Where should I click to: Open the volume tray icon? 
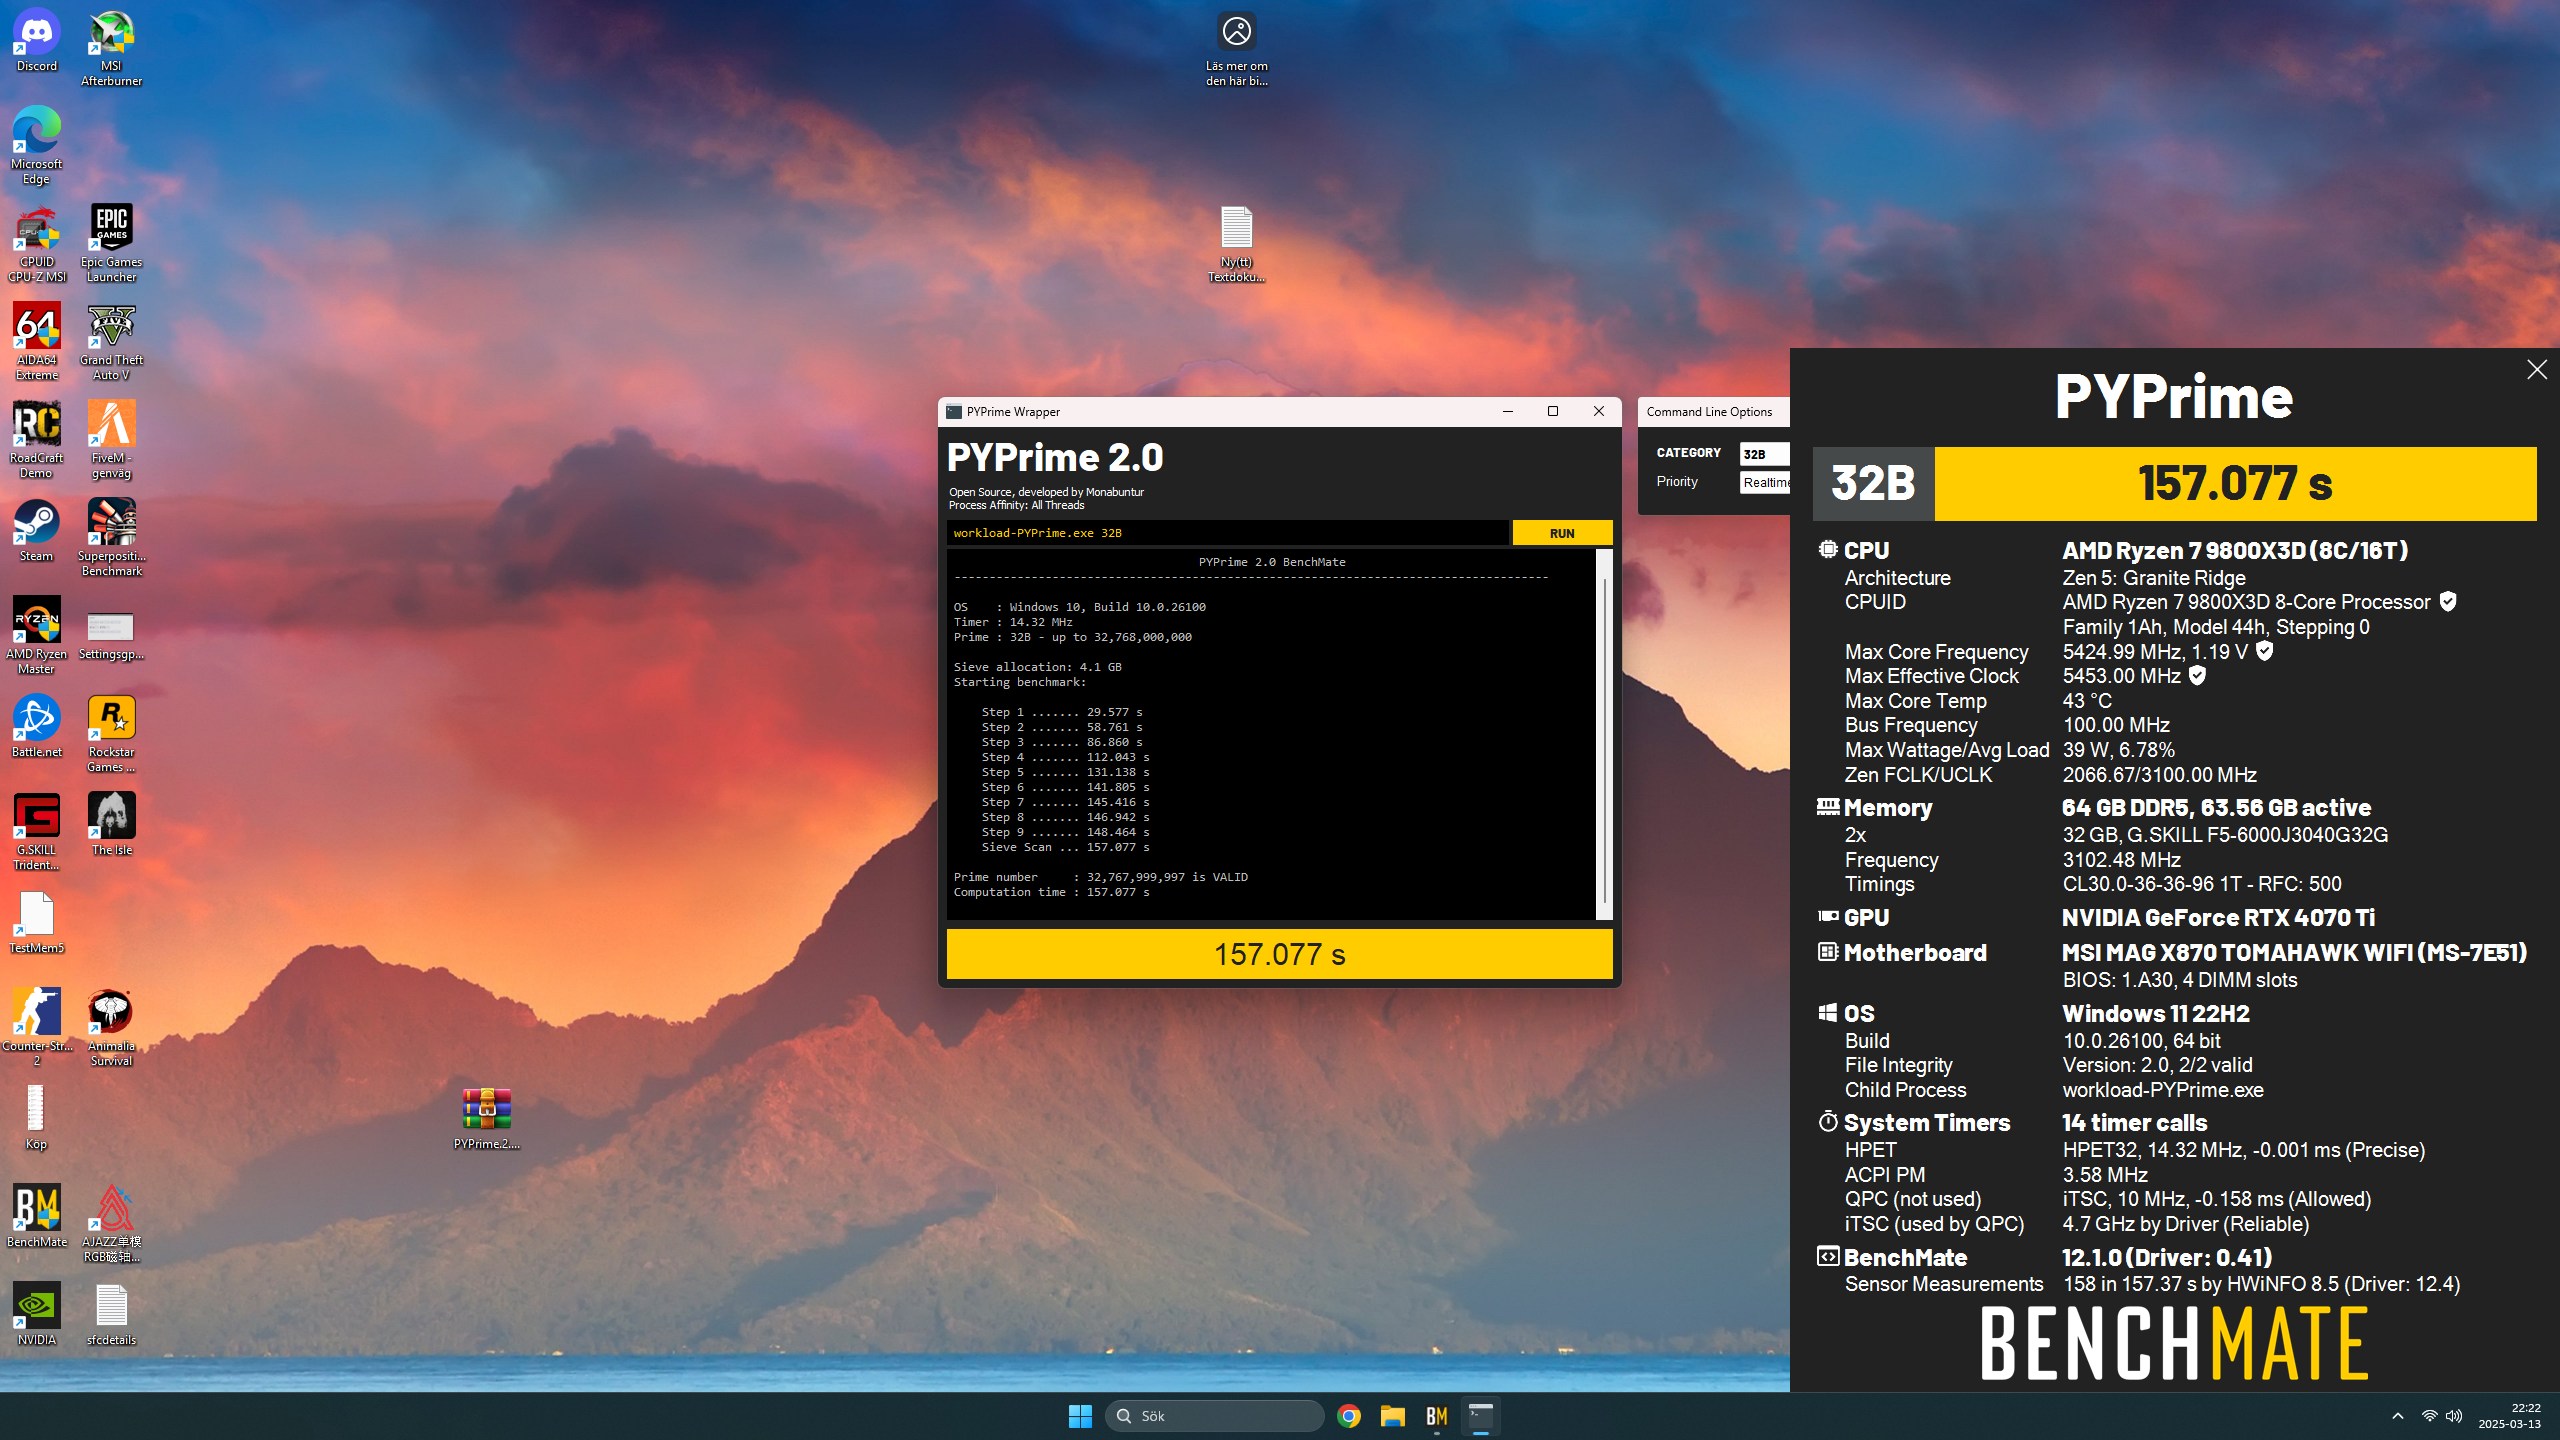tap(2454, 1416)
